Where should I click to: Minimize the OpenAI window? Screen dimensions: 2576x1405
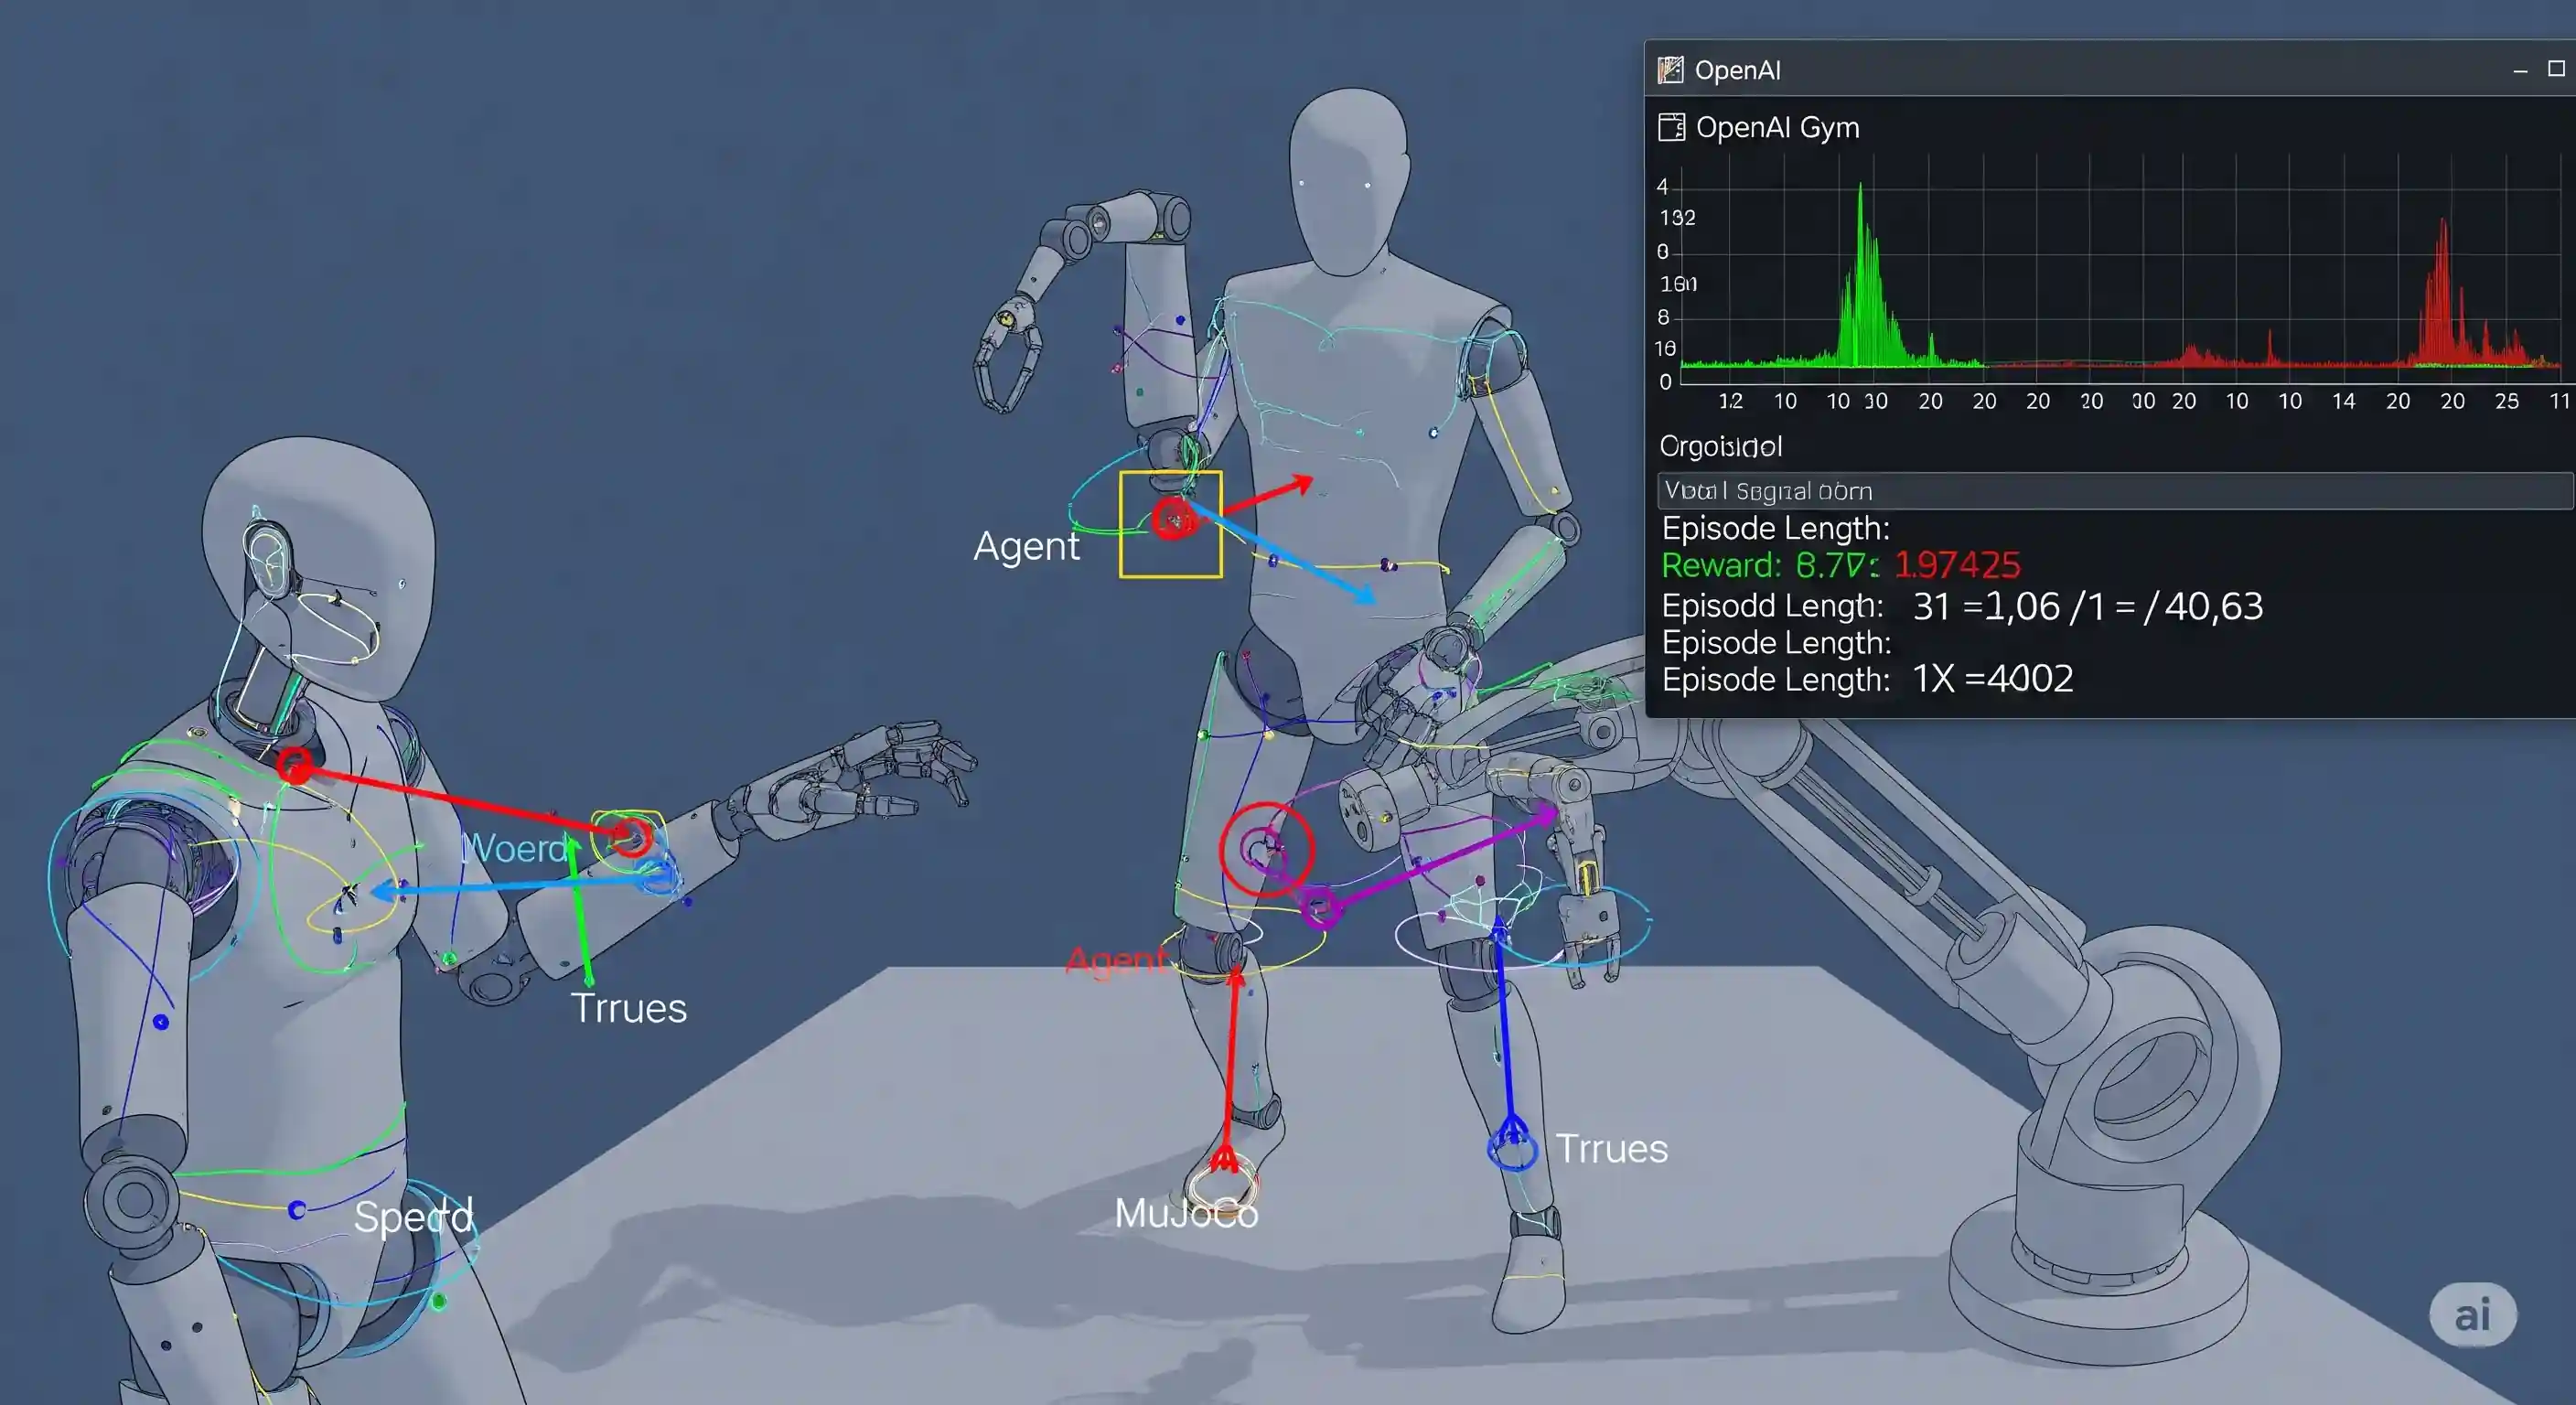pos(2520,70)
